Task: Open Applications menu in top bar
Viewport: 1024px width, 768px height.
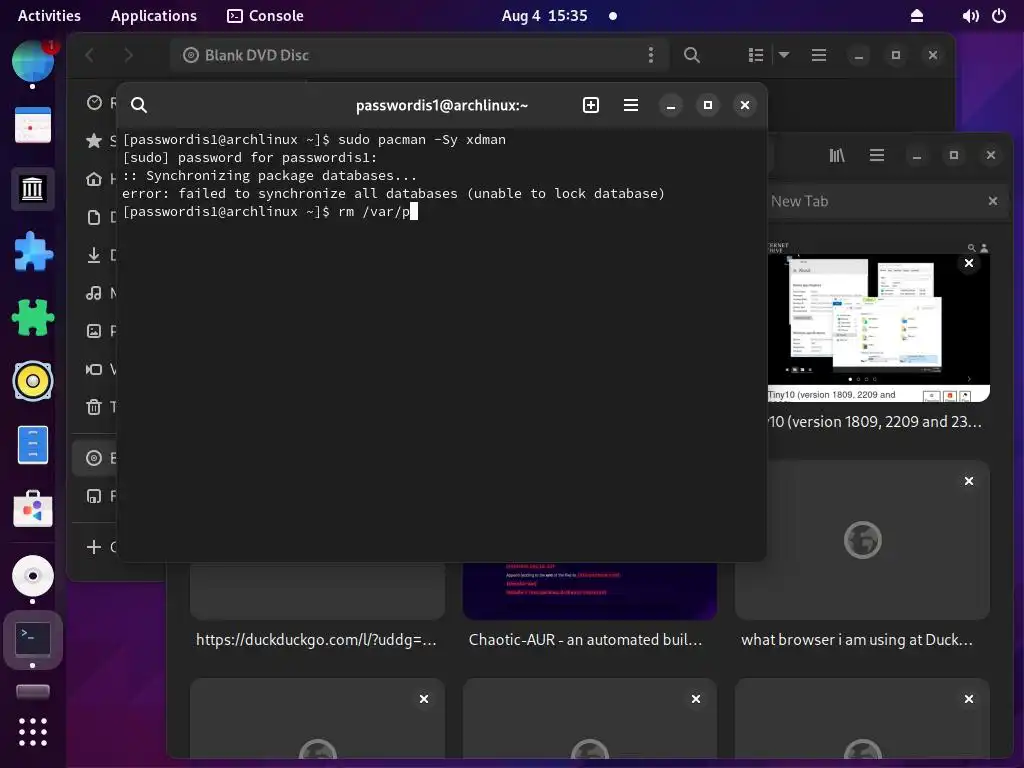Action: point(153,16)
